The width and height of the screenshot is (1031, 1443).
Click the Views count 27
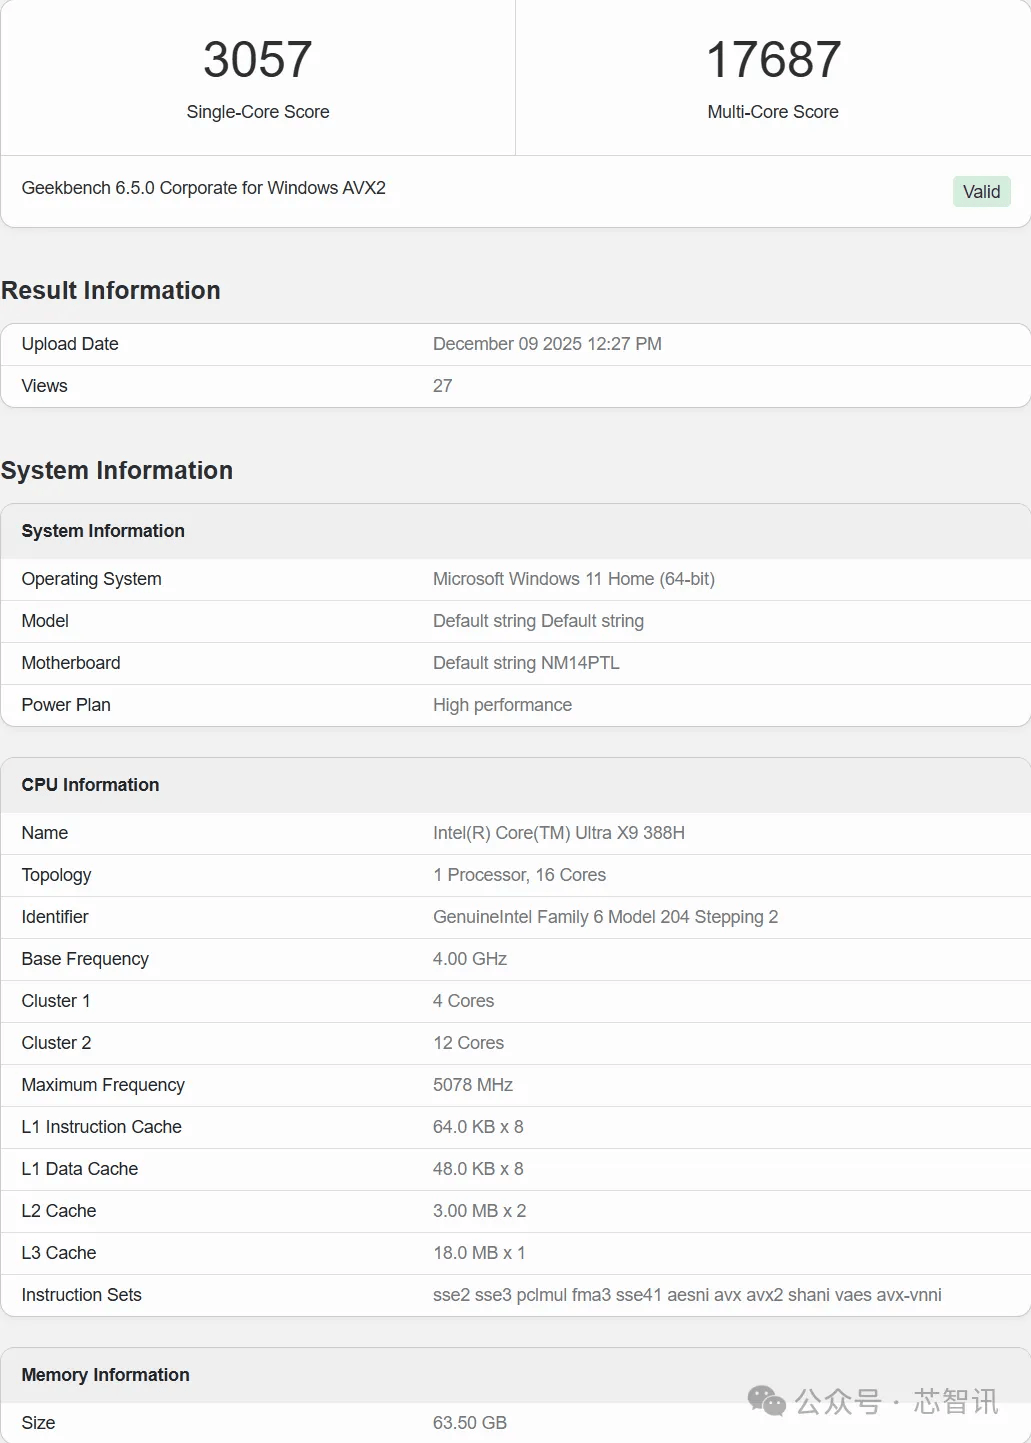click(442, 386)
